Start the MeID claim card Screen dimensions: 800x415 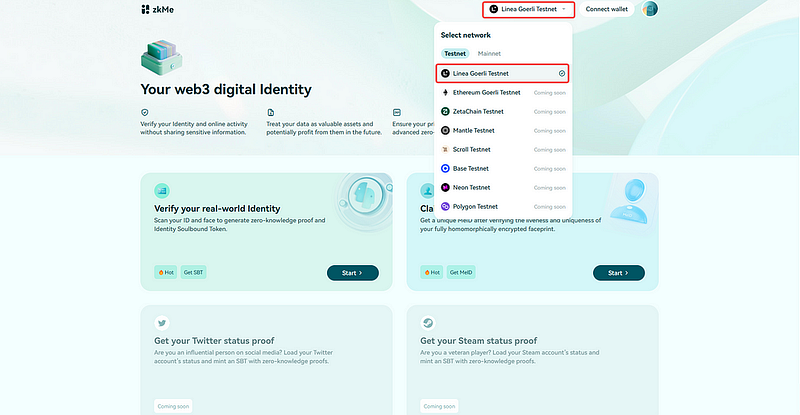[x=618, y=273]
